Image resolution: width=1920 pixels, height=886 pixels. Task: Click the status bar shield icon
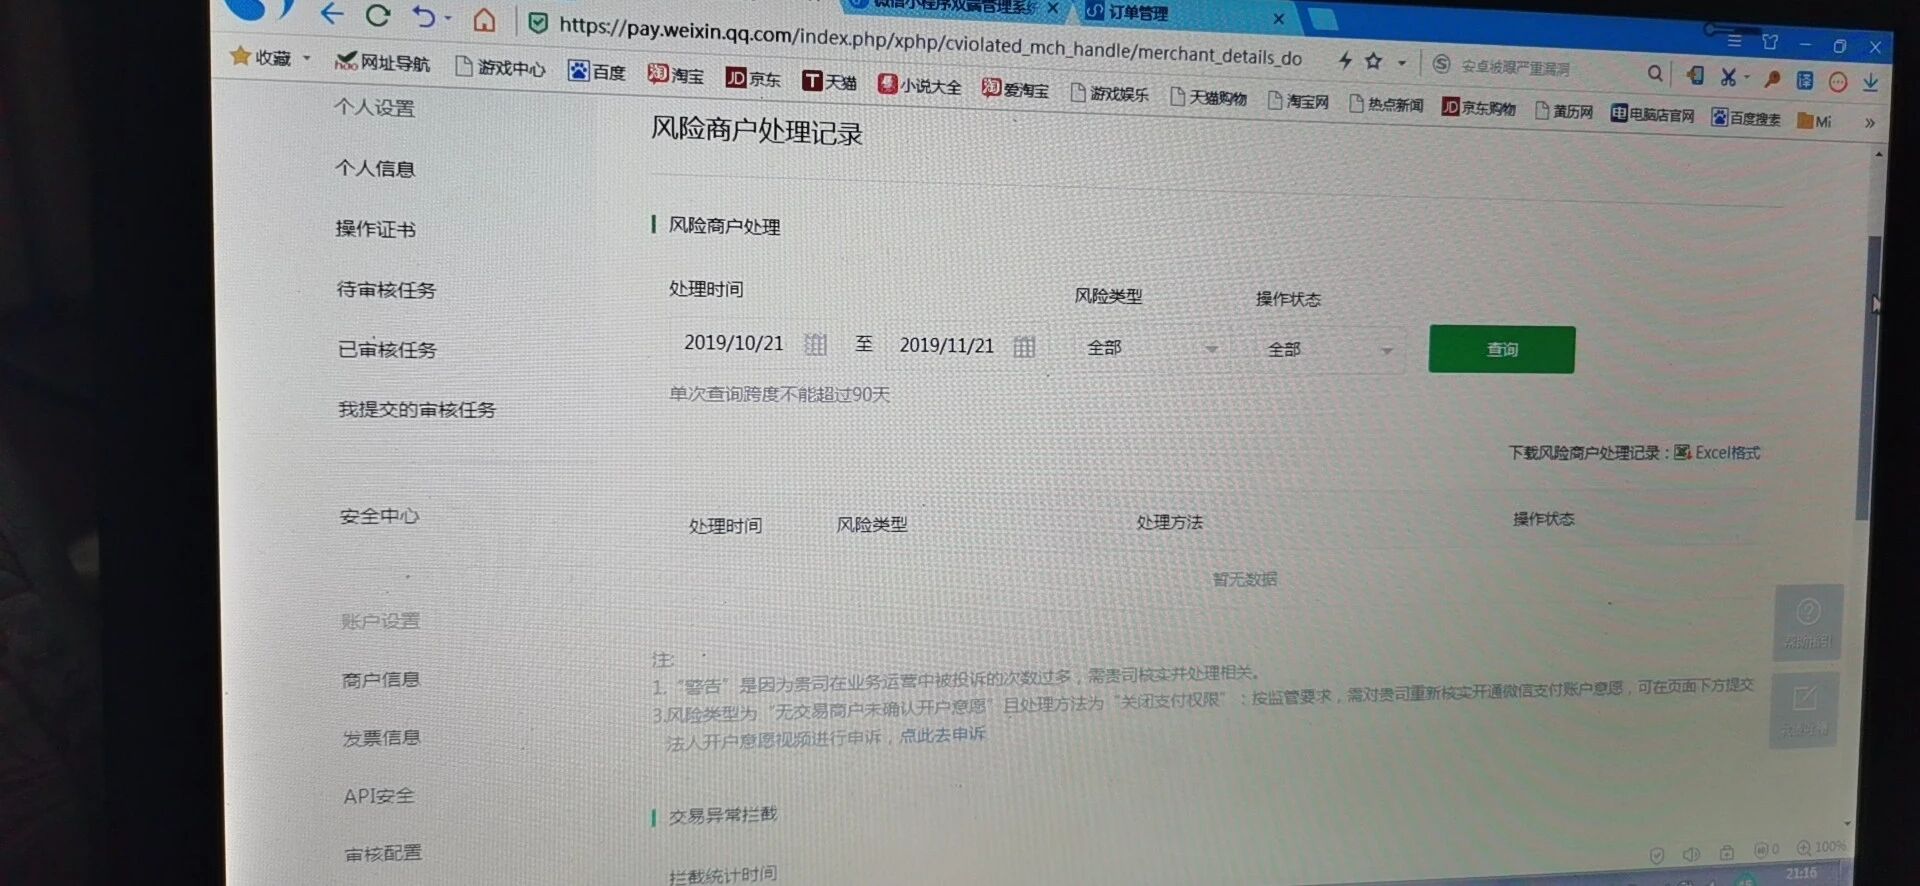click(x=1657, y=855)
